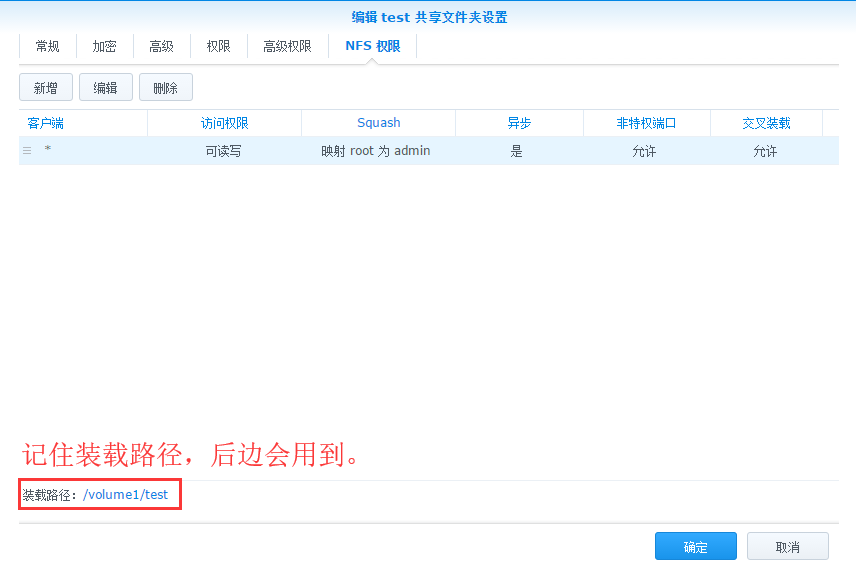The width and height of the screenshot is (856, 566).
Task: Sort by 访问权限 column header
Action: [224, 123]
